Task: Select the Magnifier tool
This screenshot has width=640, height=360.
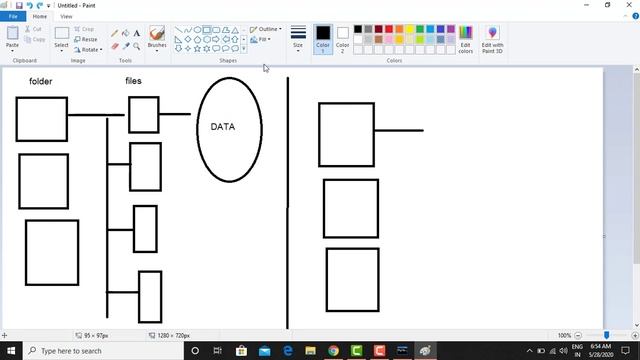Action: pos(137,47)
